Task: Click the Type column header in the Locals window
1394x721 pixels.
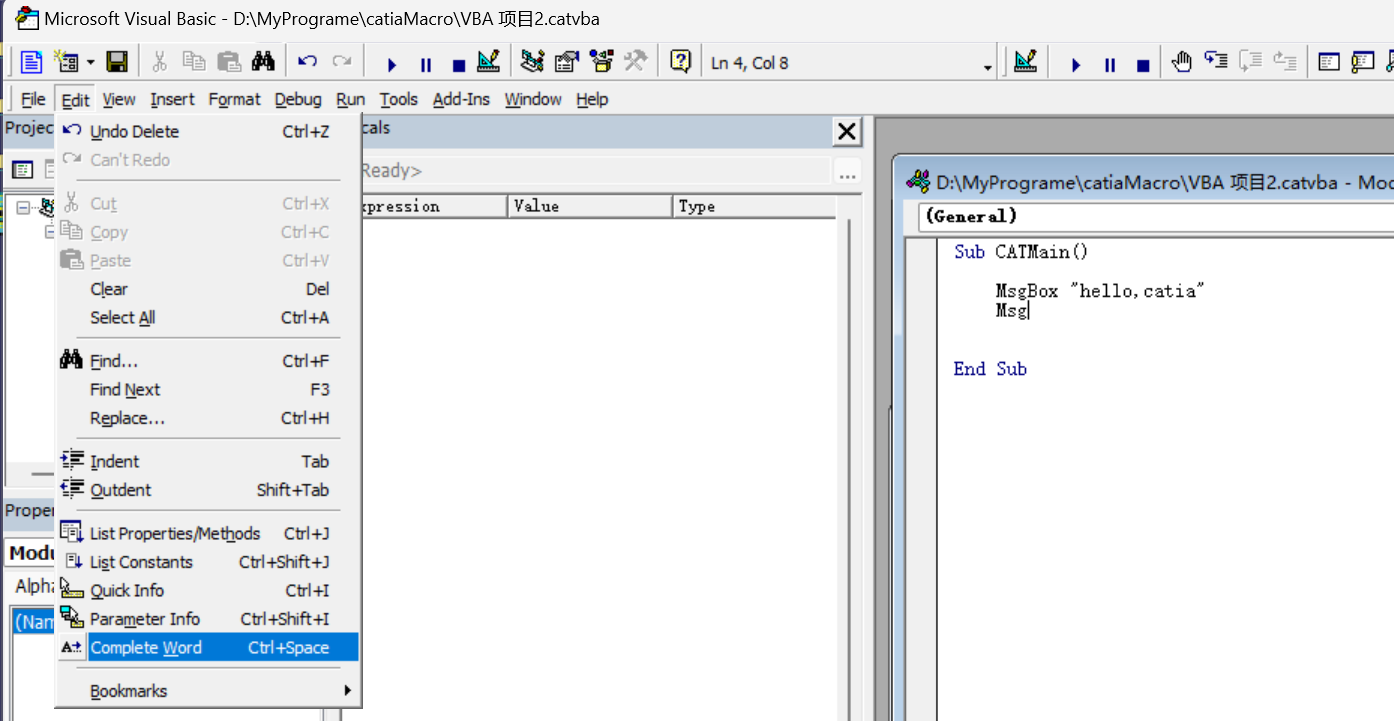Action: [754, 206]
